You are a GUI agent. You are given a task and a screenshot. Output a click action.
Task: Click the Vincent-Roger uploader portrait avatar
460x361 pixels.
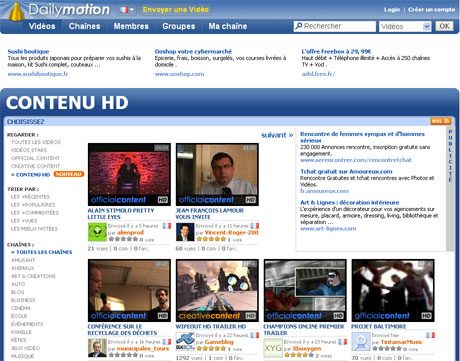tap(185, 232)
